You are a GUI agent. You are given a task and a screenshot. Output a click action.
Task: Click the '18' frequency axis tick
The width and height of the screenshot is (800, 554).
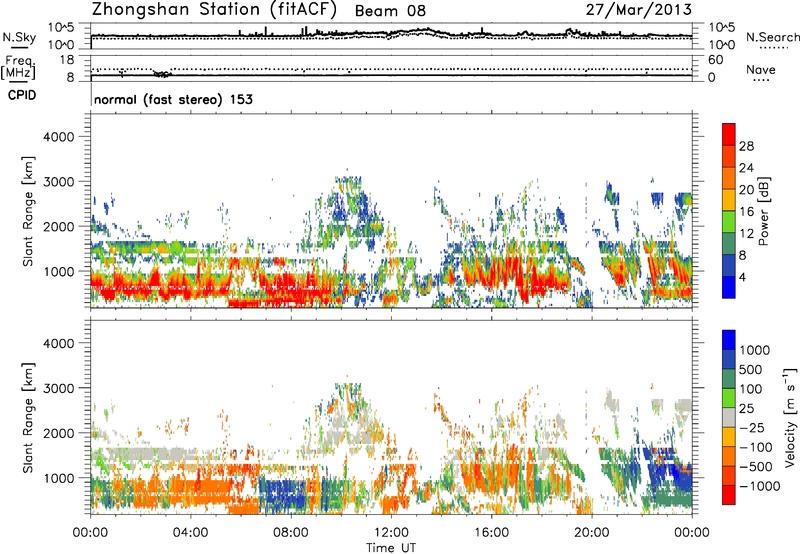(x=67, y=60)
